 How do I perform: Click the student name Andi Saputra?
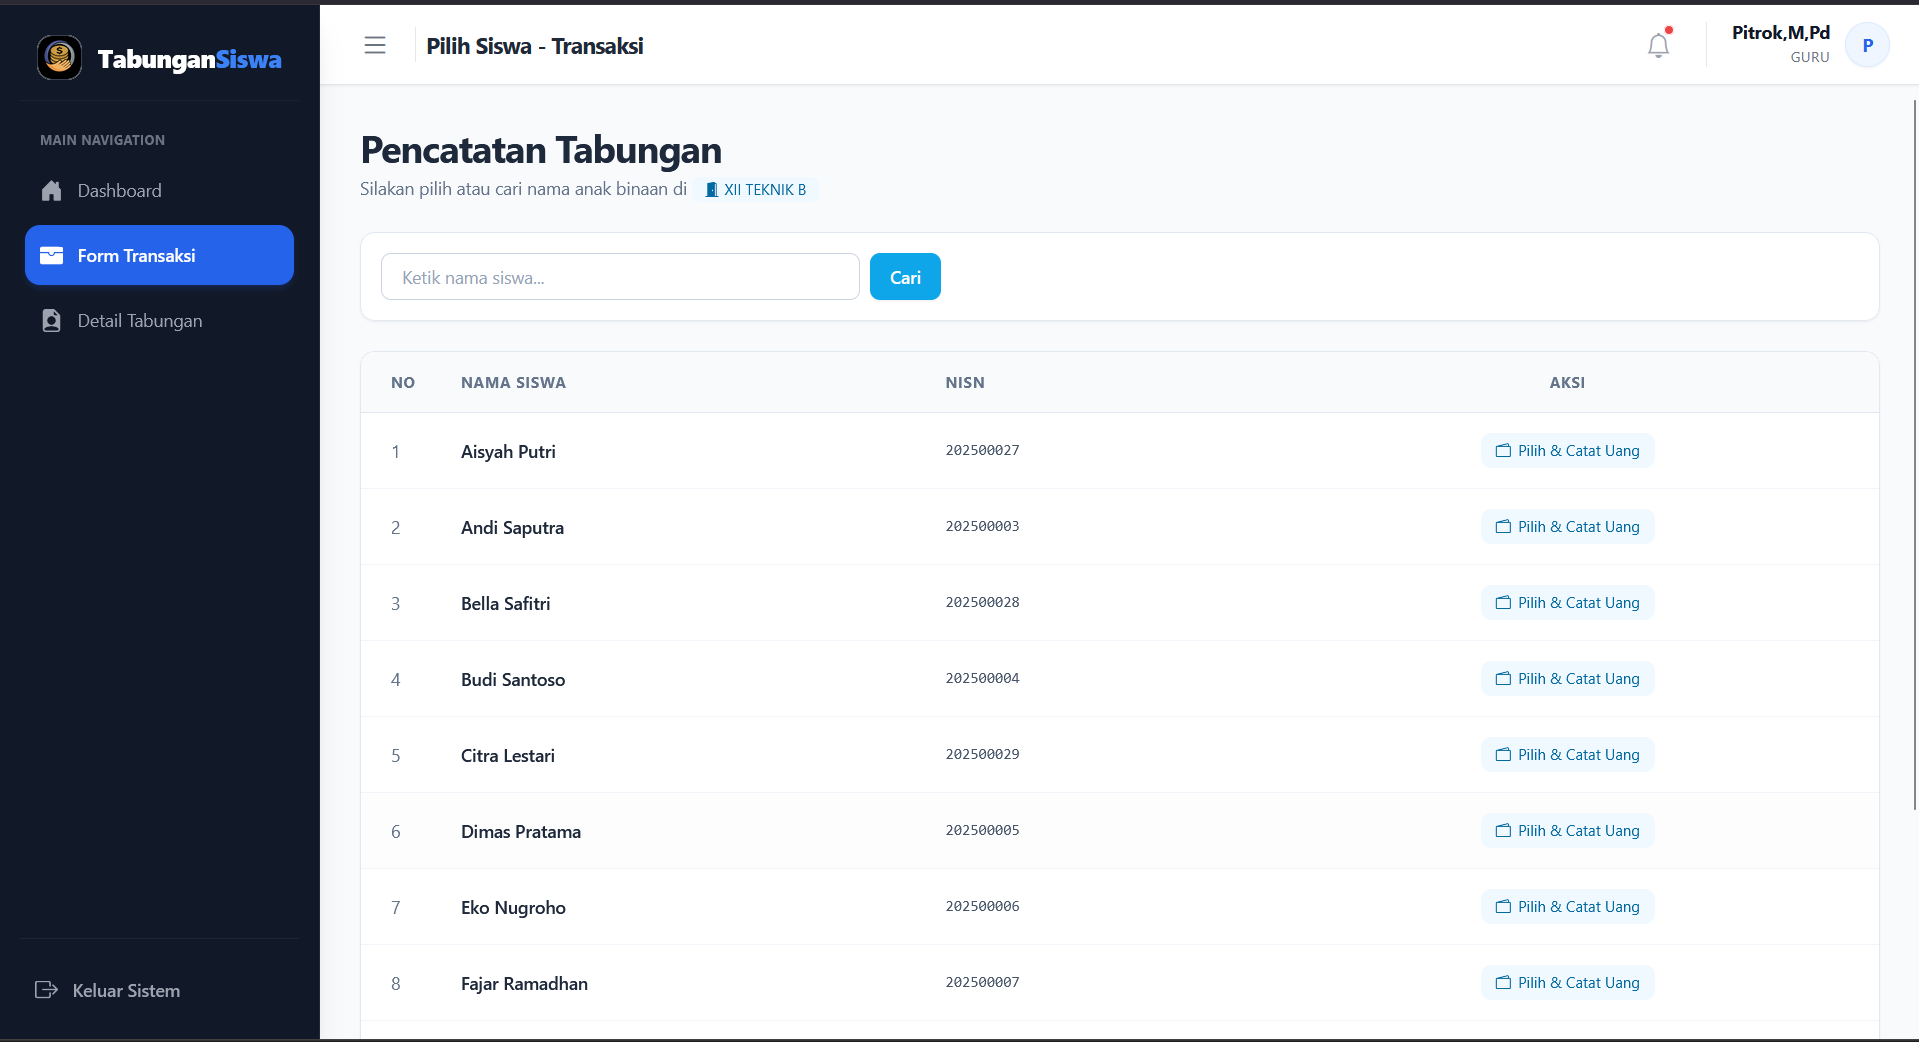point(512,528)
